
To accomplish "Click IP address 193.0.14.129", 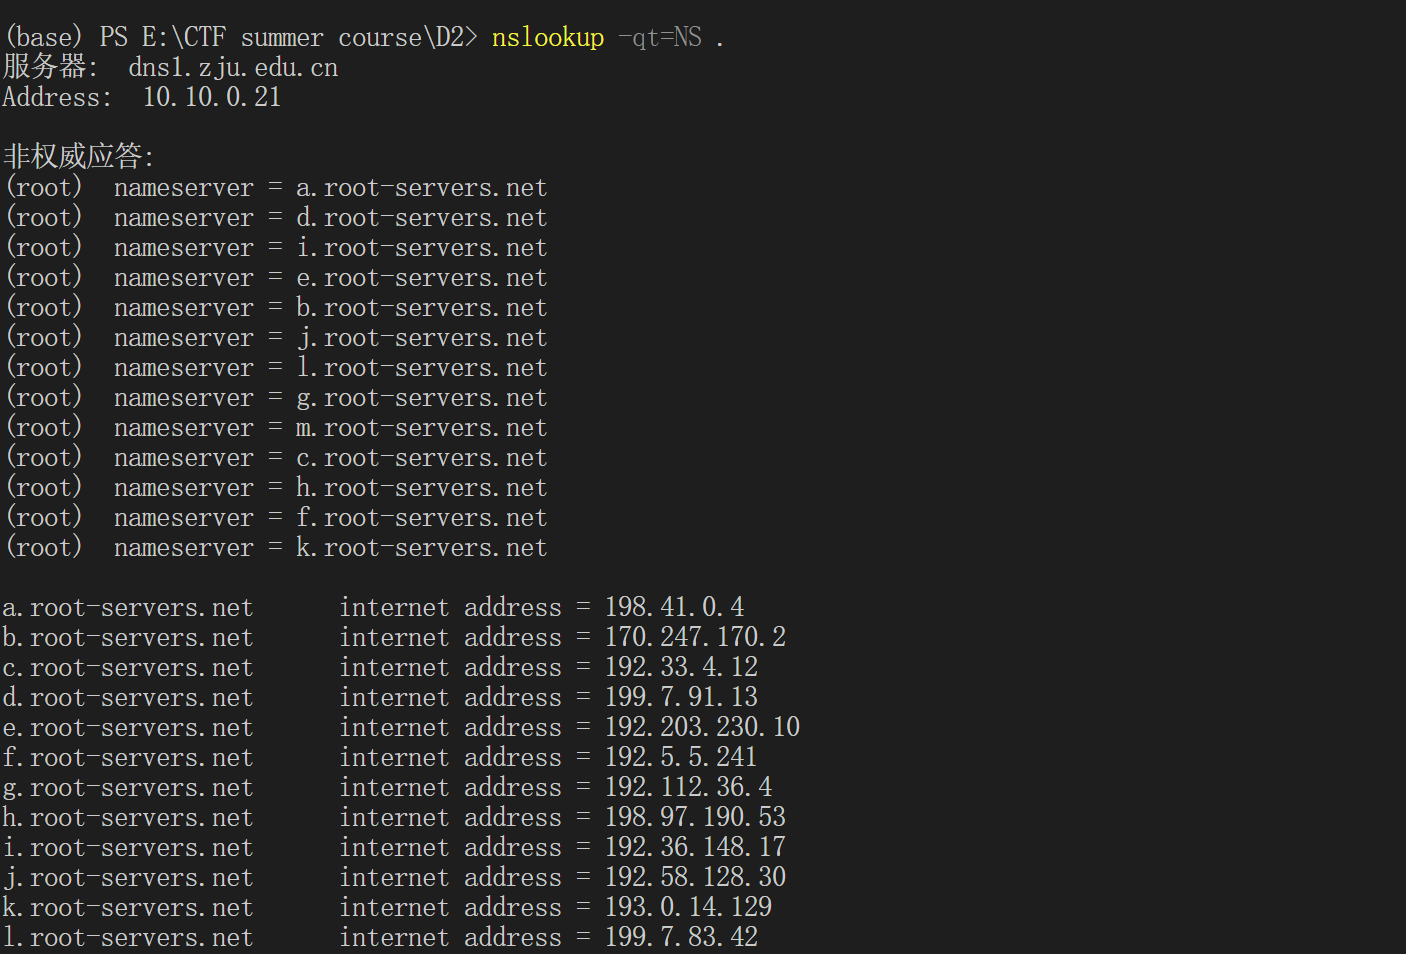I will click(x=688, y=908).
